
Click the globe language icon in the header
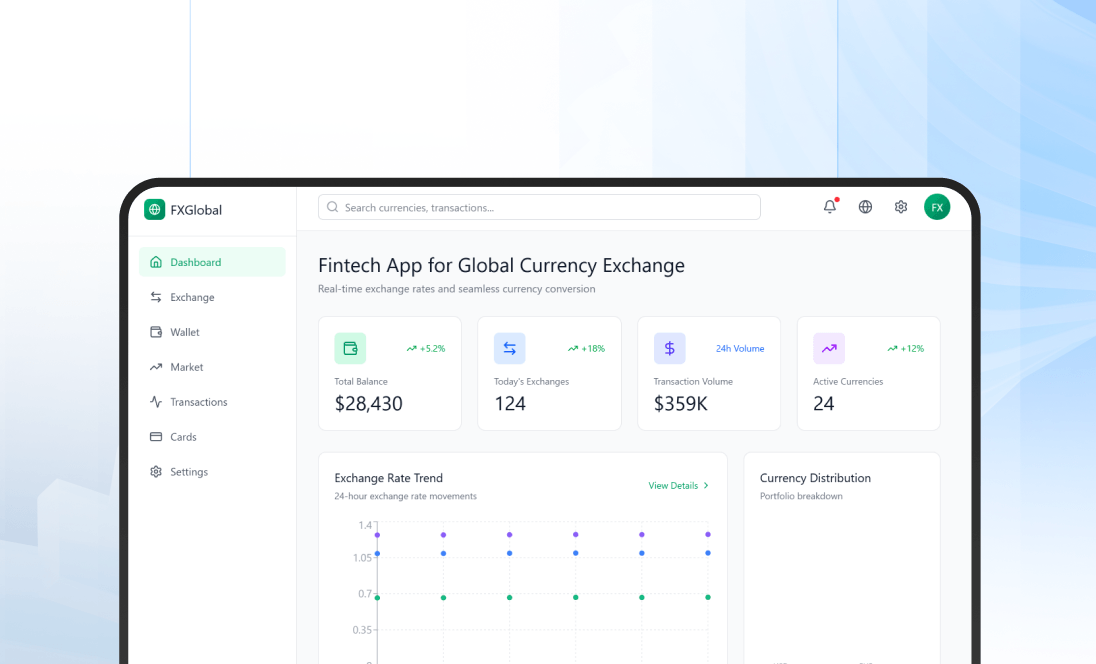coord(864,207)
